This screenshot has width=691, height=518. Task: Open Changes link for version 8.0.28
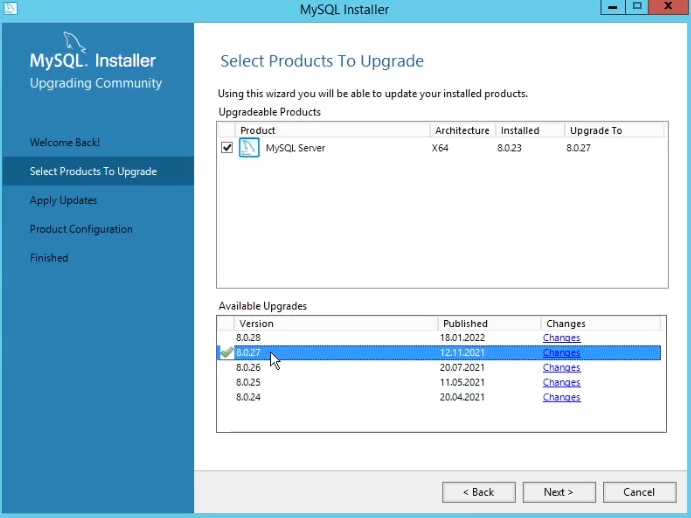tap(561, 338)
